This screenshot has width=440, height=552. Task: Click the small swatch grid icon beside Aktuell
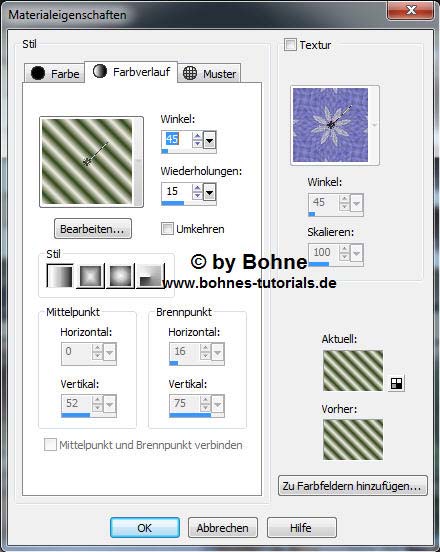397,383
